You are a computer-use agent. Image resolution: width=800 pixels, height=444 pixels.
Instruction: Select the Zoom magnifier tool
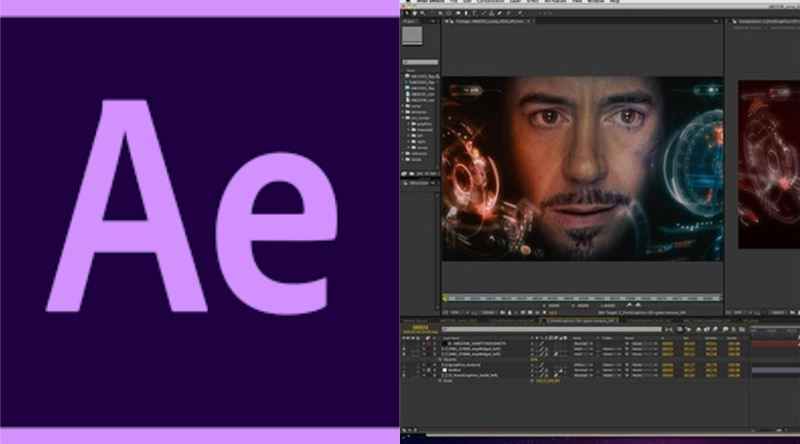click(x=420, y=14)
